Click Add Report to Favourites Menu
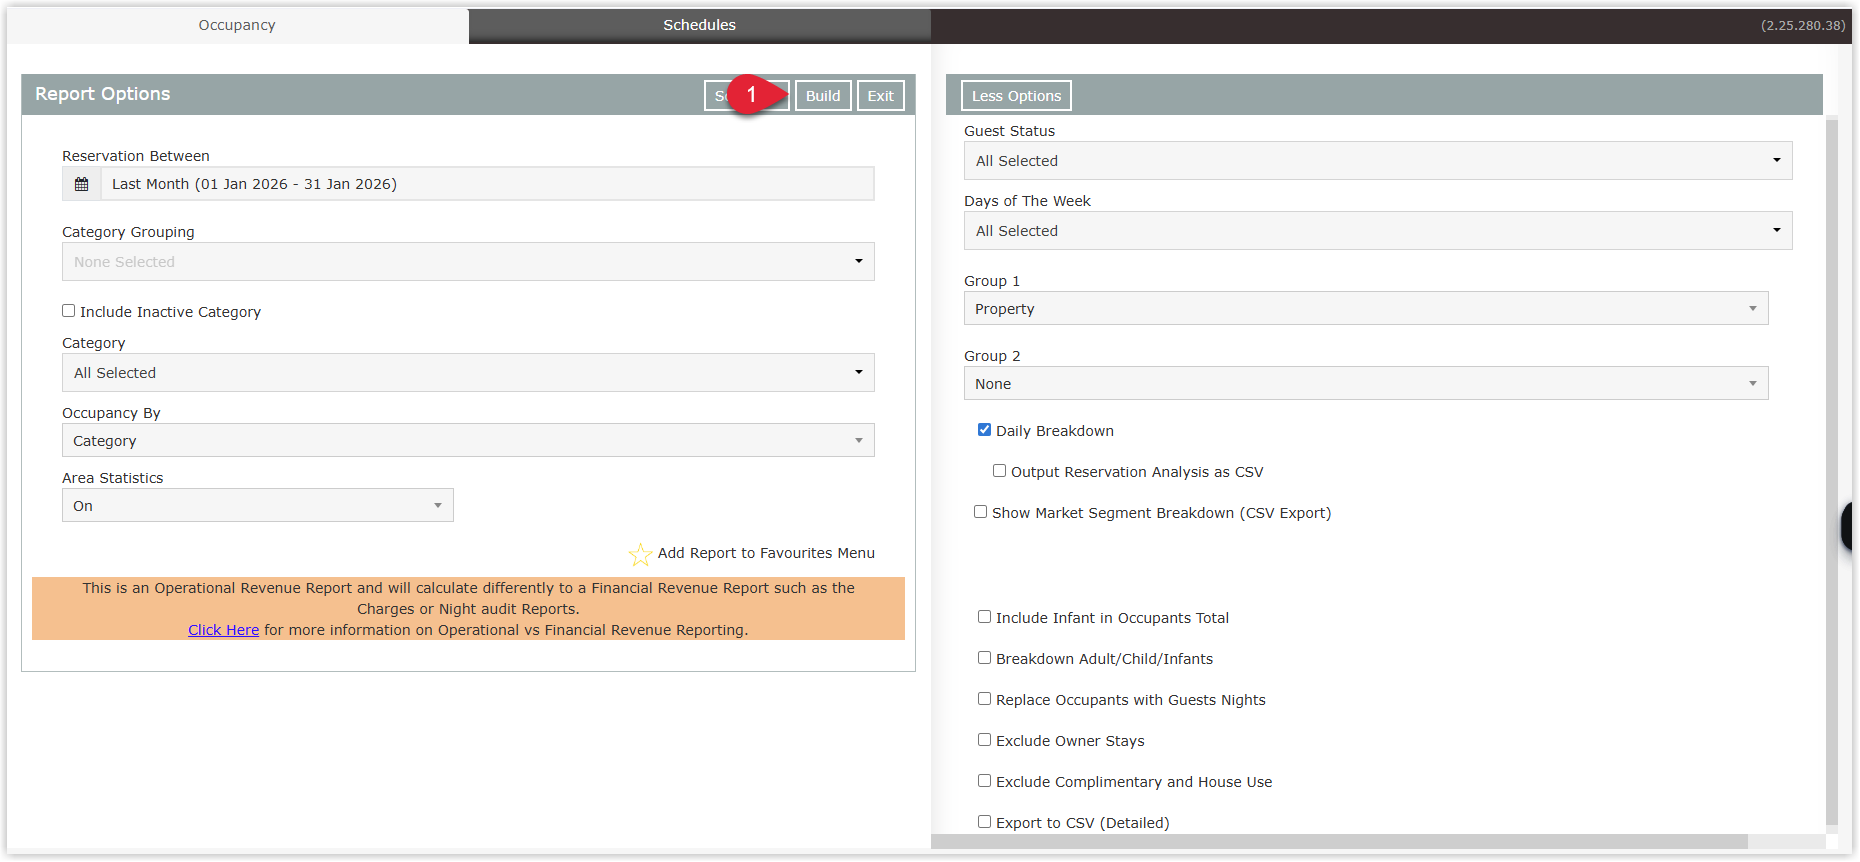The image size is (1860, 862). point(766,553)
